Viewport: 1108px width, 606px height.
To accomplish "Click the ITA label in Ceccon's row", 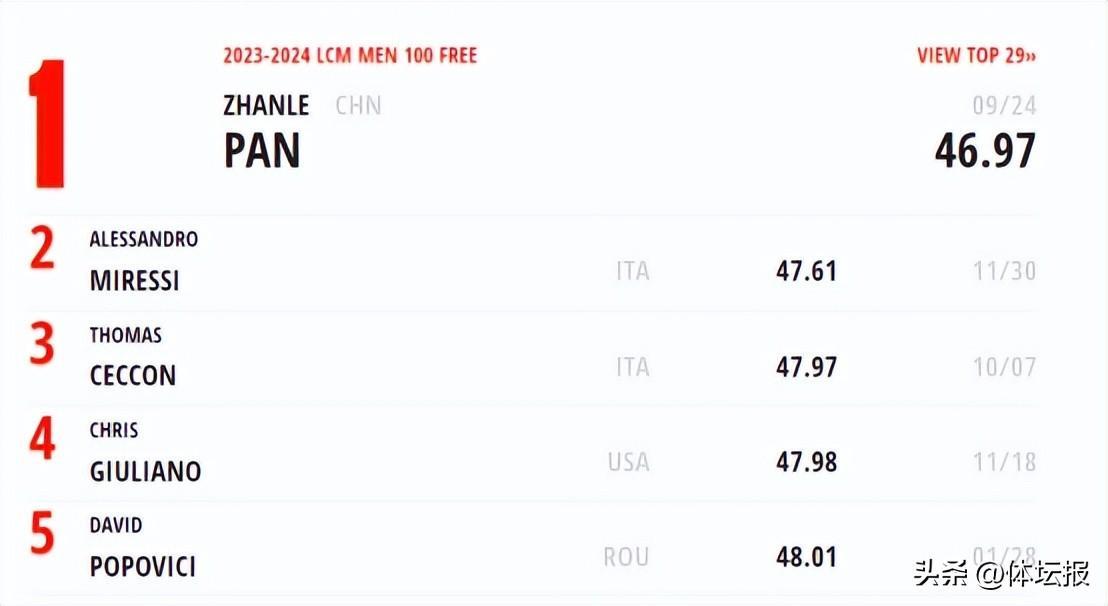I will (632, 367).
